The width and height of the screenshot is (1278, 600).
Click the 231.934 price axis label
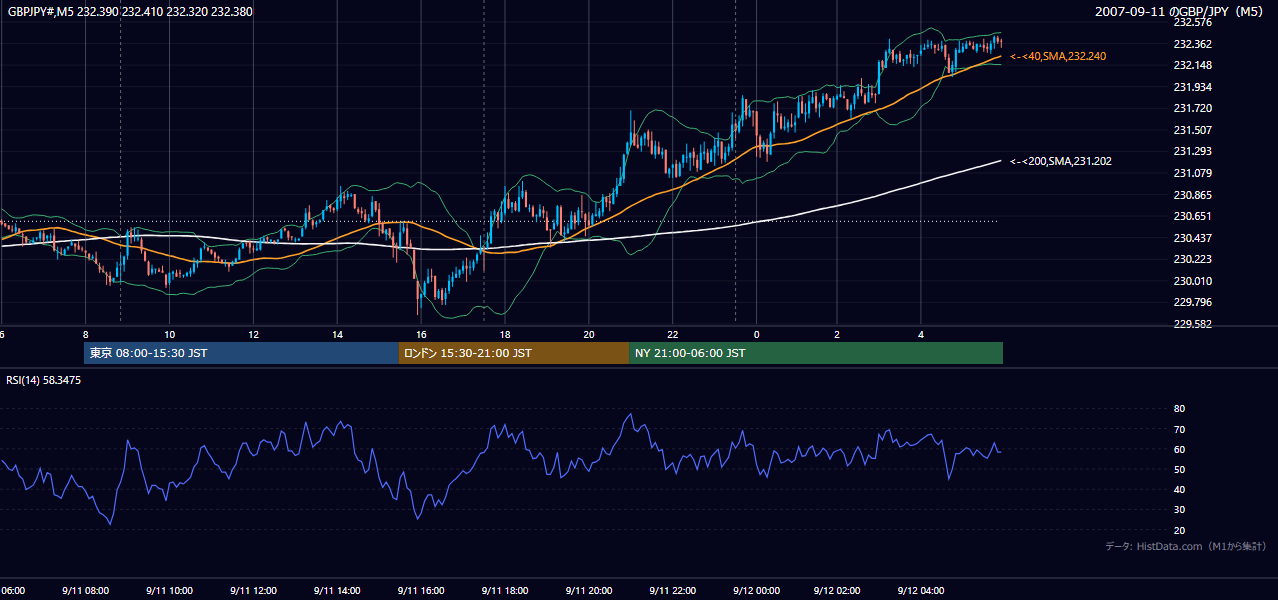point(1192,87)
